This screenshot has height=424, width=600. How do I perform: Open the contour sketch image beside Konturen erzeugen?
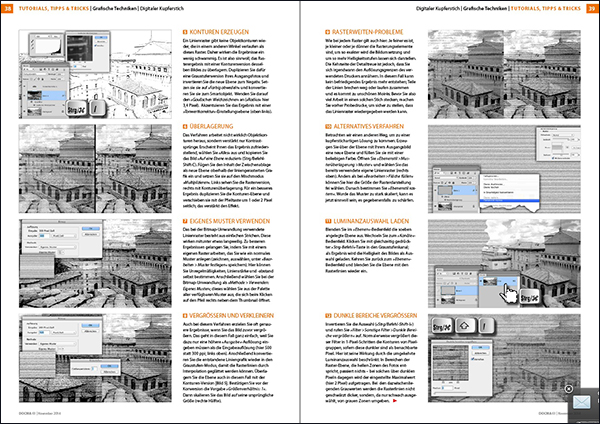click(x=95, y=74)
